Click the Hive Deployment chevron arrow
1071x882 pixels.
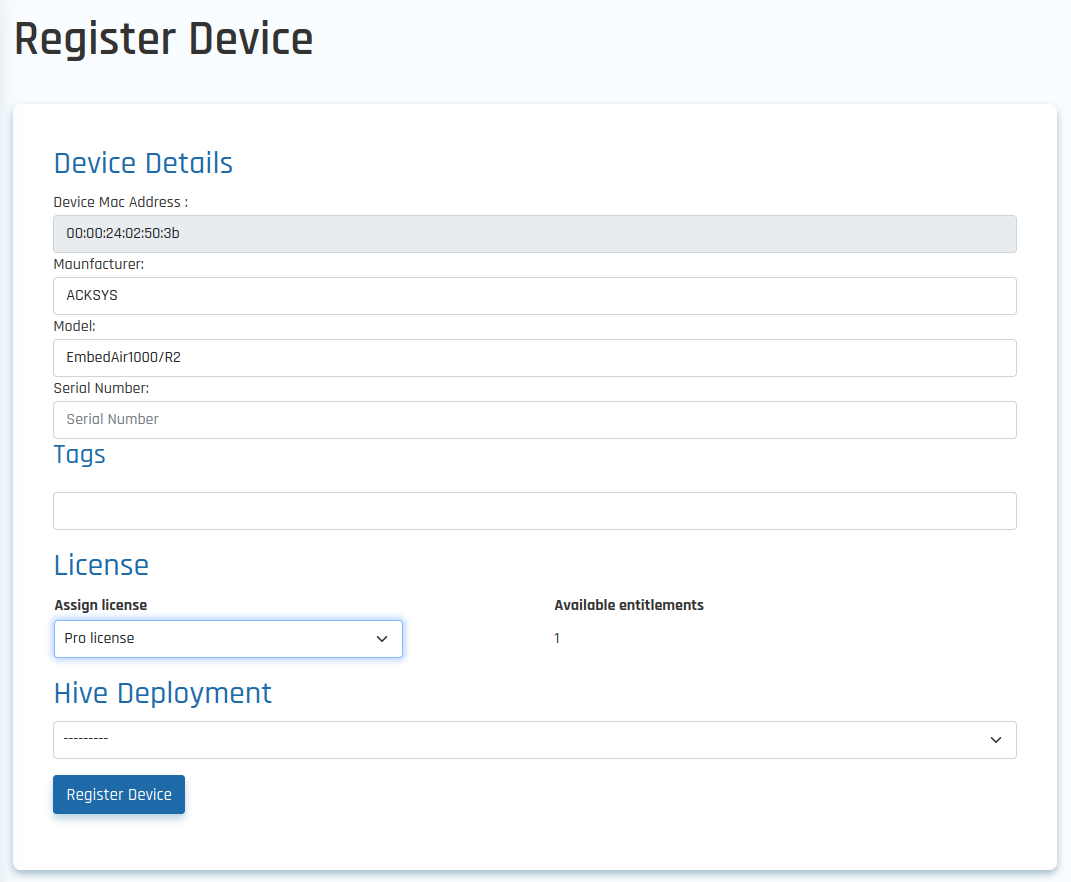click(995, 740)
